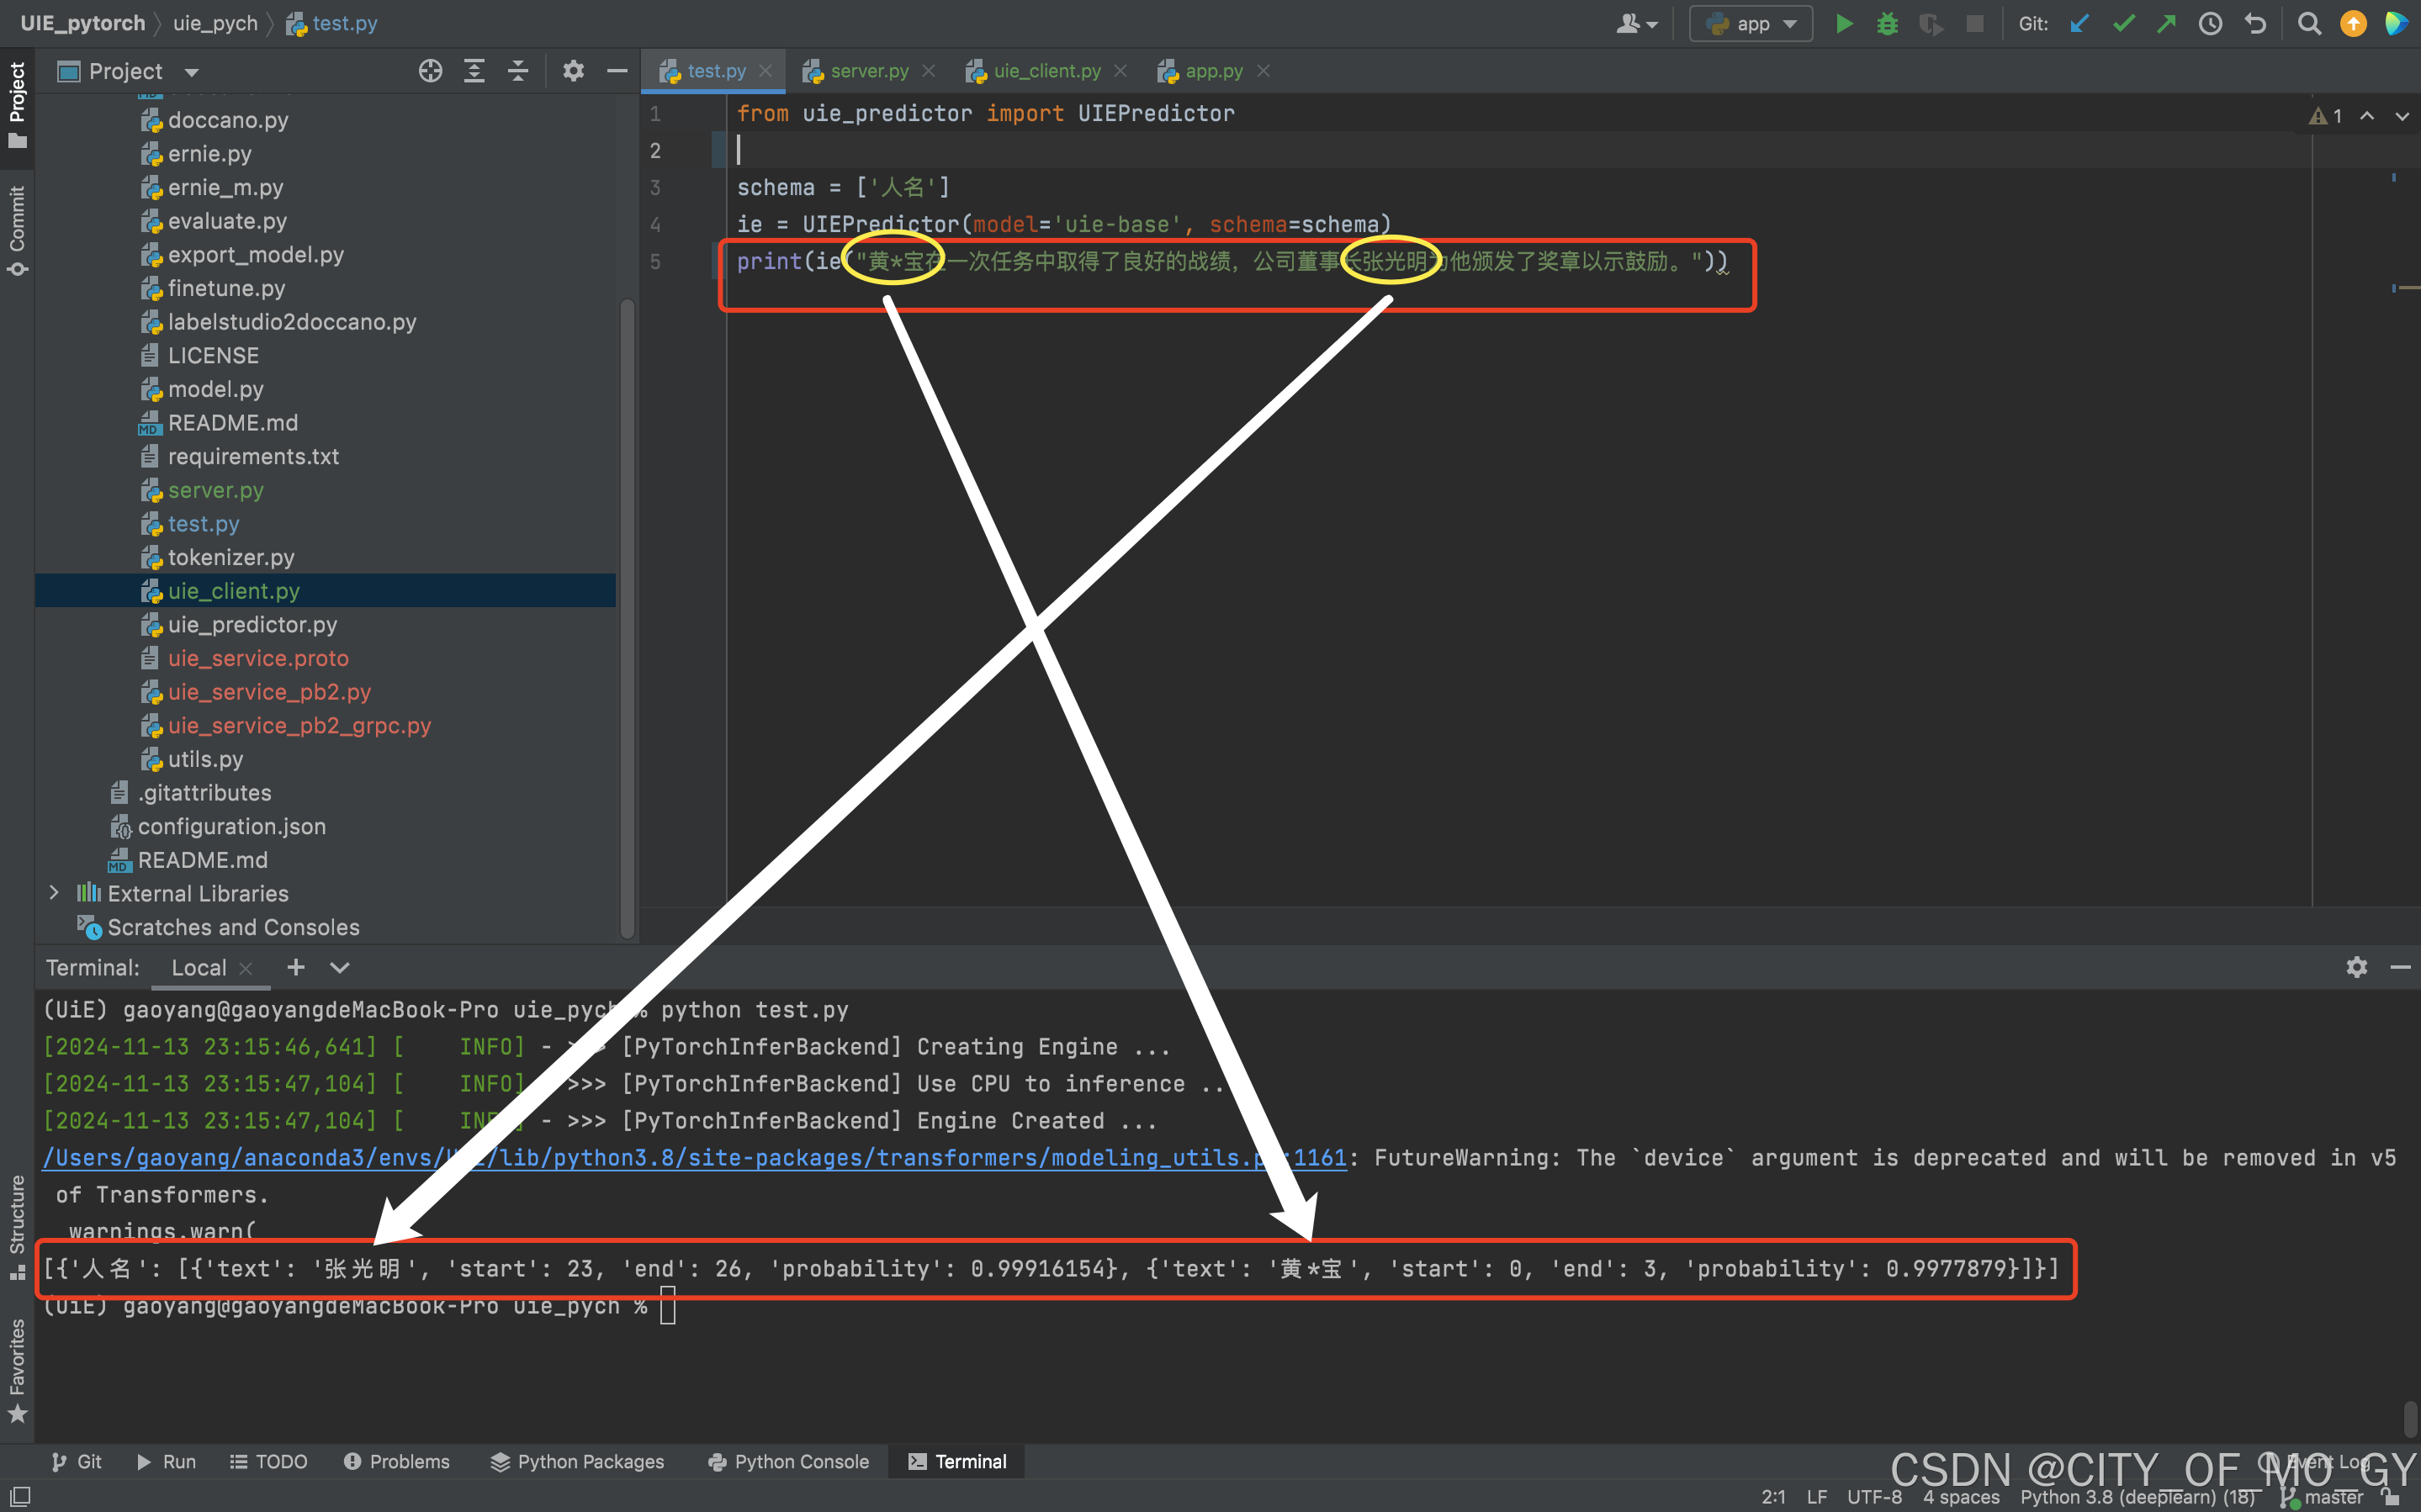This screenshot has width=2421, height=1512.
Task: Switch to server.py editor tab
Action: 868,71
